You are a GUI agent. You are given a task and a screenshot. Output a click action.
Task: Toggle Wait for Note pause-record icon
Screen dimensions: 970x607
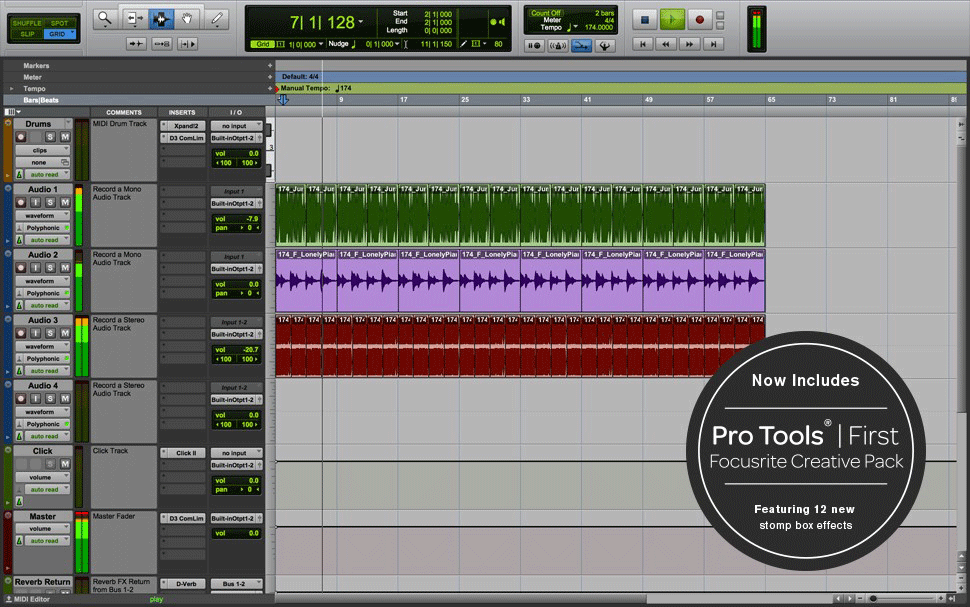point(534,45)
